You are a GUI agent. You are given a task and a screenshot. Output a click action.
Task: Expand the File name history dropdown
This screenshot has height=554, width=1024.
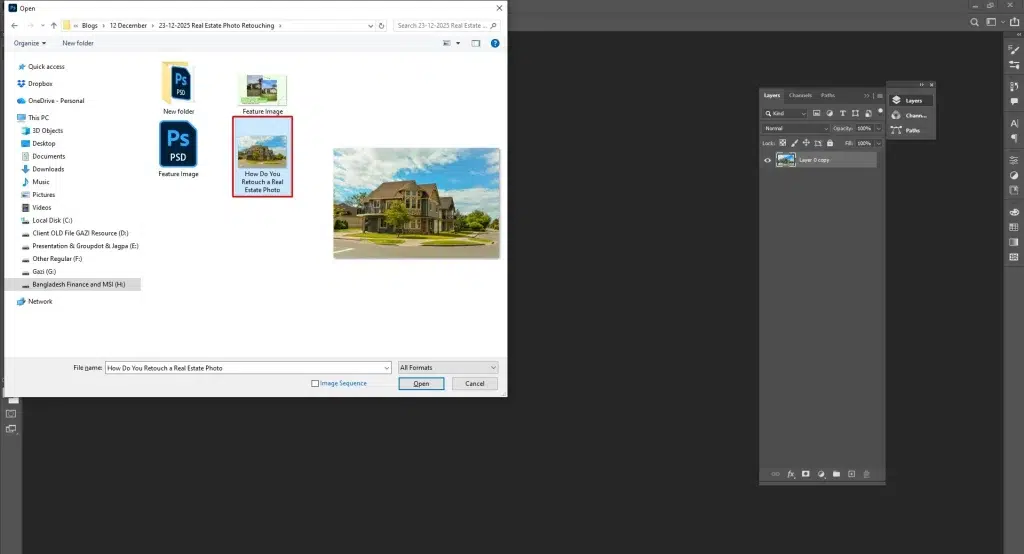click(386, 368)
